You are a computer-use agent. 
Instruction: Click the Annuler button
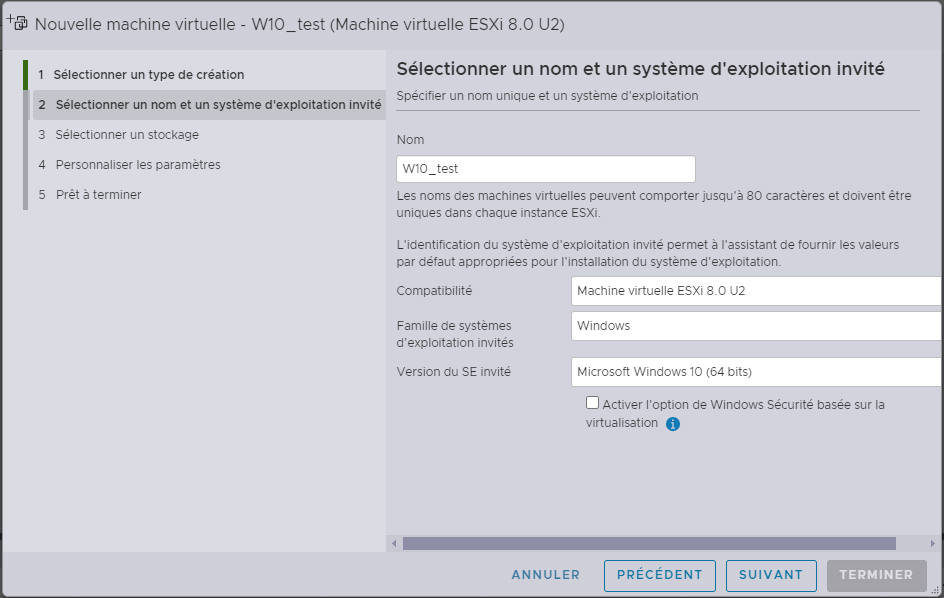click(x=545, y=575)
